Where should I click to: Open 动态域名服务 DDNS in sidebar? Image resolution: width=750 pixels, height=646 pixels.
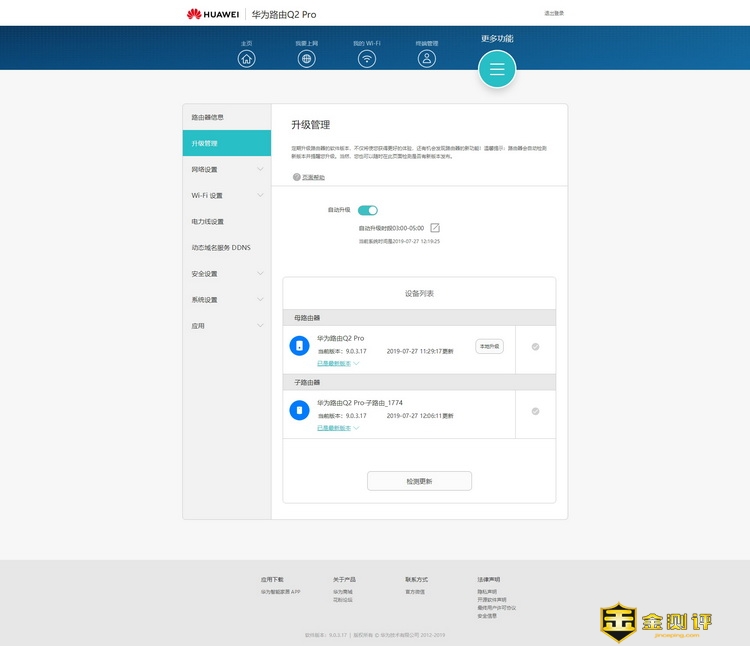point(226,247)
